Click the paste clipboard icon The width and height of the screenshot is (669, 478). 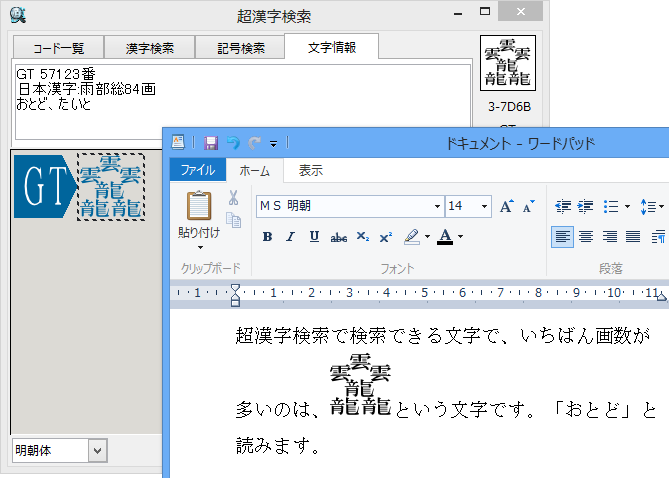tap(199, 205)
